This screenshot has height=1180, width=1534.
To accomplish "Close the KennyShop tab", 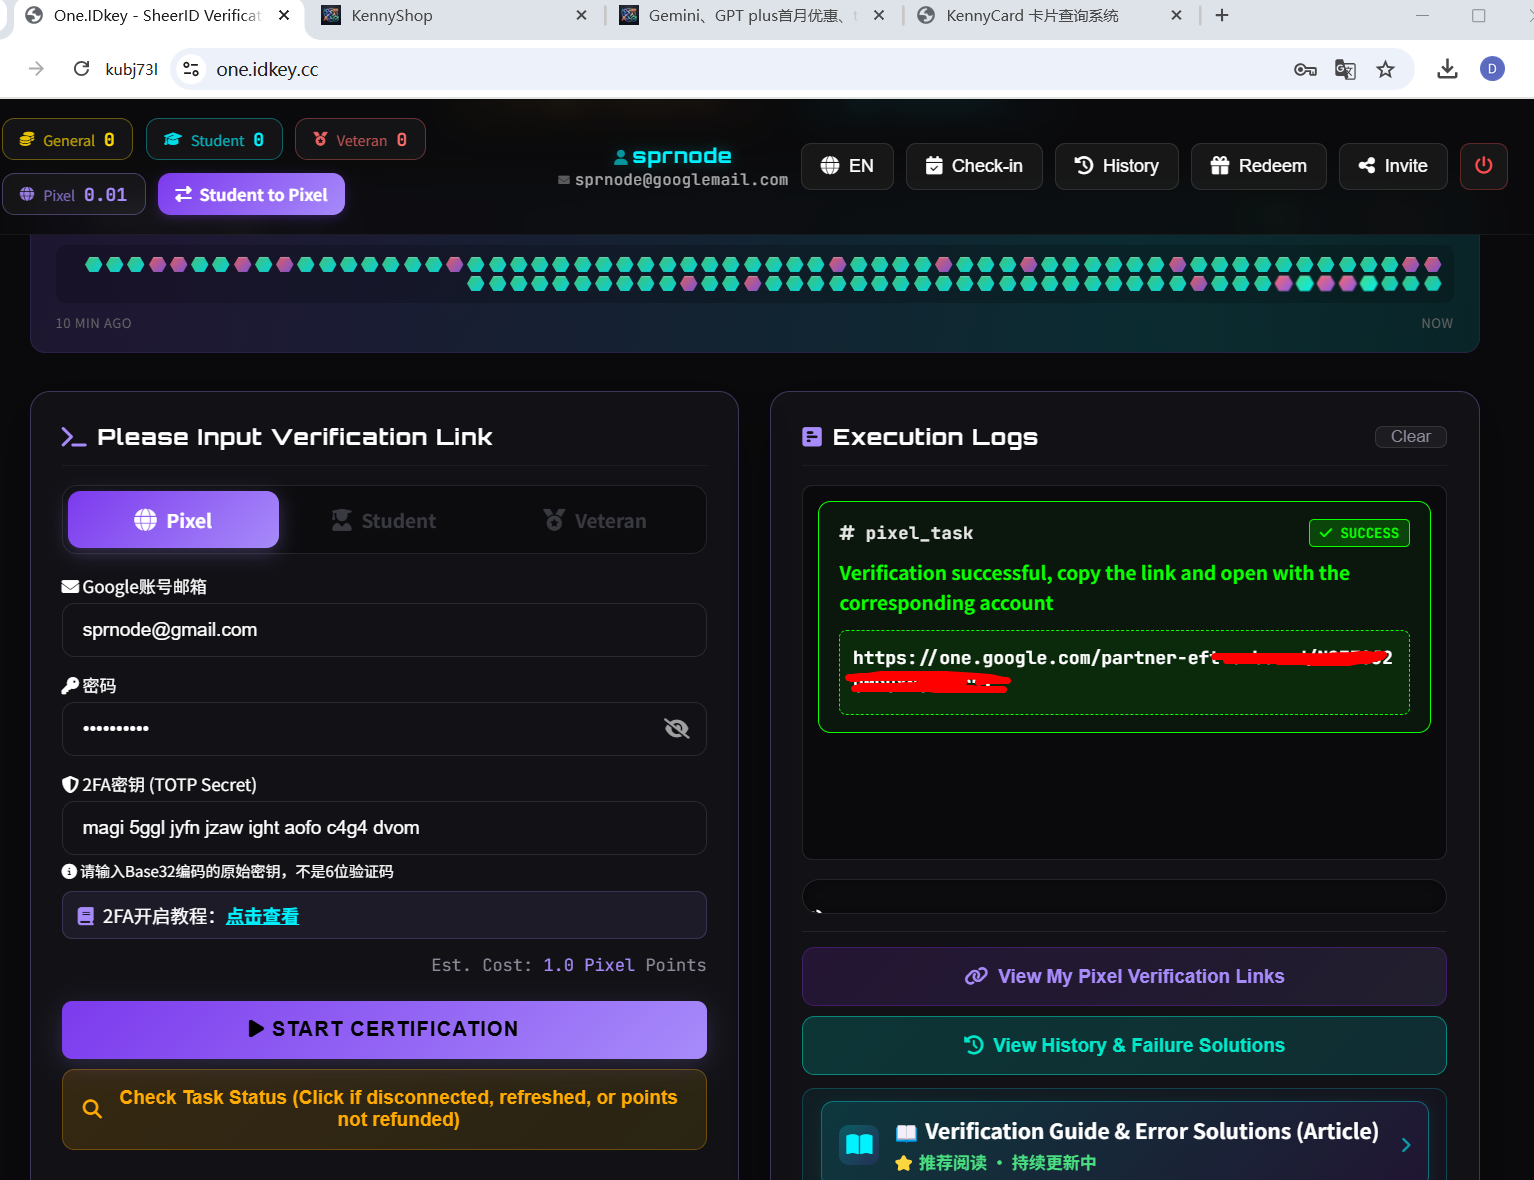I will pyautogui.click(x=582, y=15).
